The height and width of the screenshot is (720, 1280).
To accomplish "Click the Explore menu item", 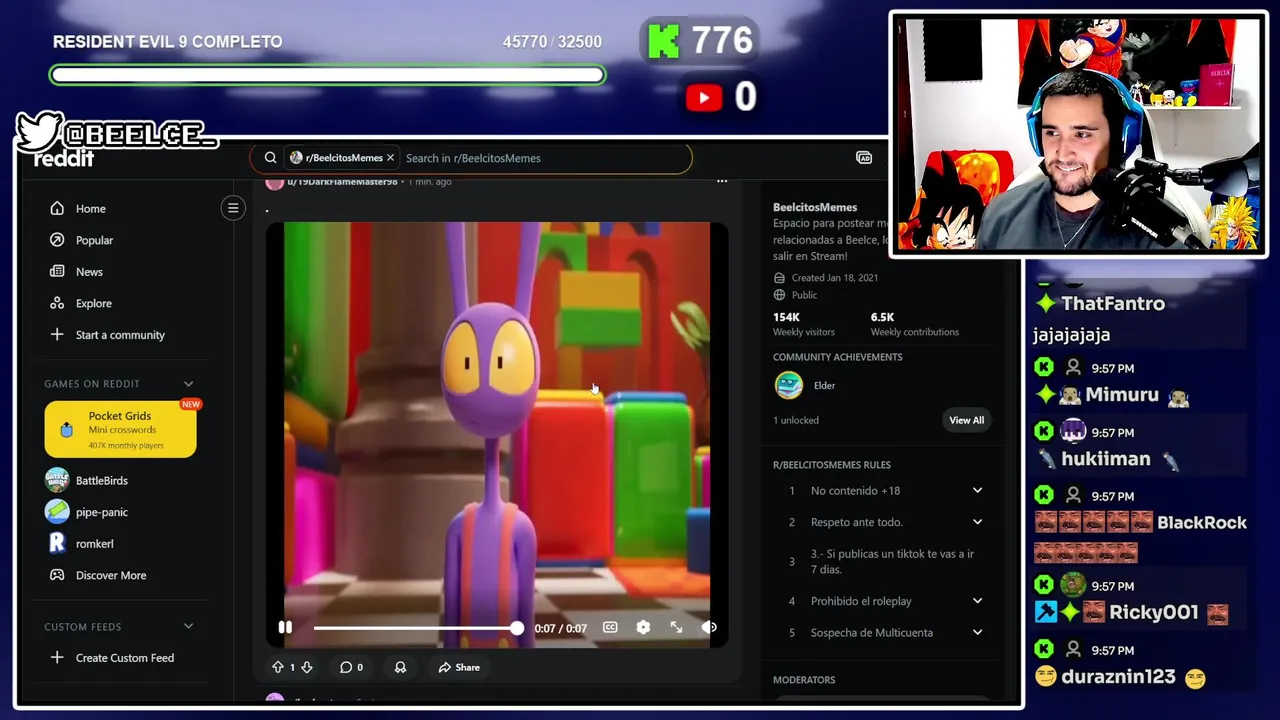I will click(94, 303).
